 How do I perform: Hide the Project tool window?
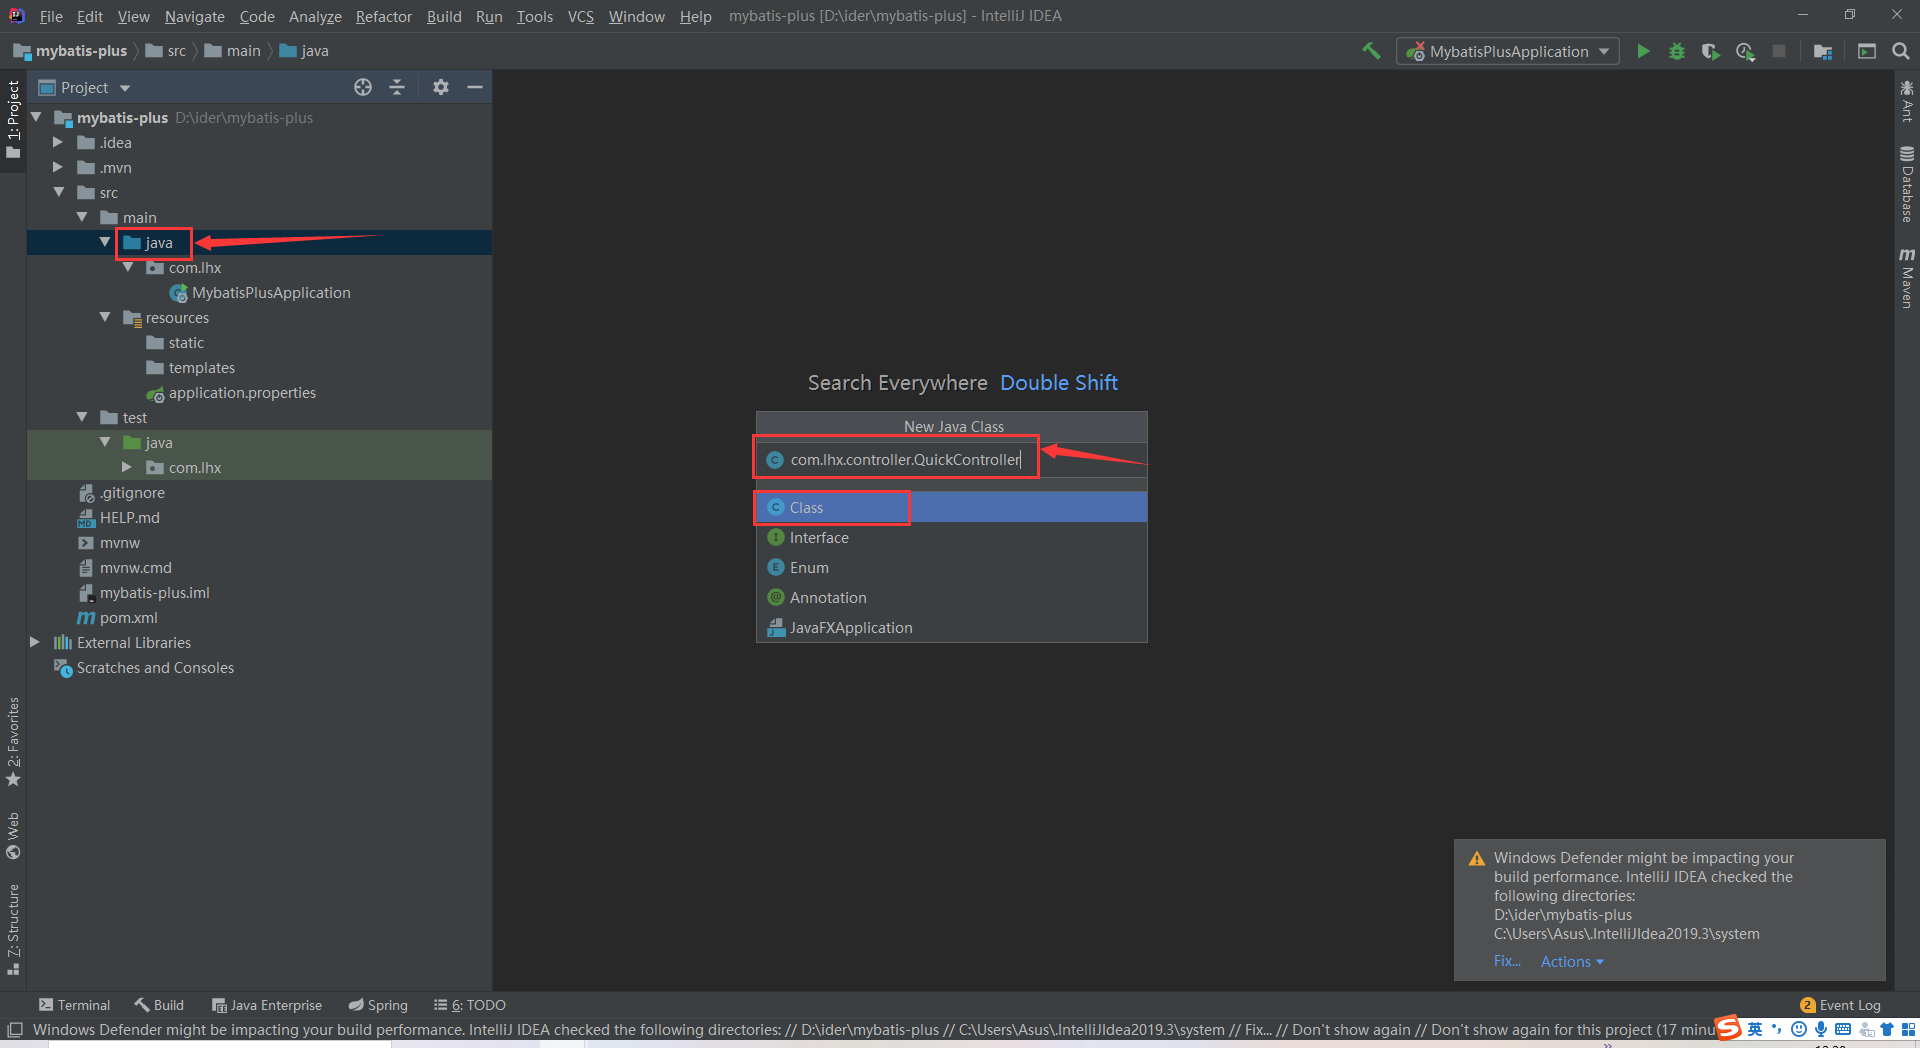[475, 87]
